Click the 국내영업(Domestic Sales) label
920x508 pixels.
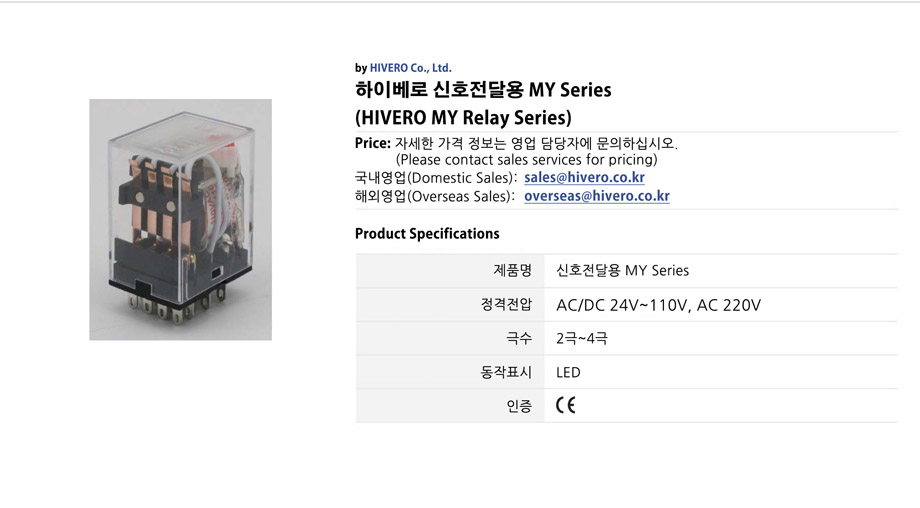coord(436,178)
